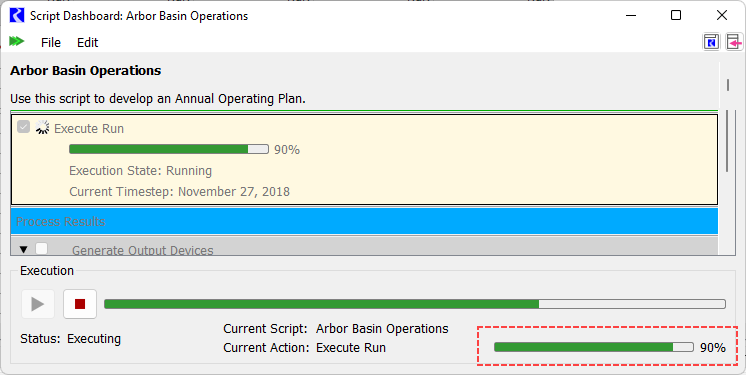This screenshot has height=375, width=746.
Task: Click the pink arrow dashboard icon
Action: (x=735, y=42)
